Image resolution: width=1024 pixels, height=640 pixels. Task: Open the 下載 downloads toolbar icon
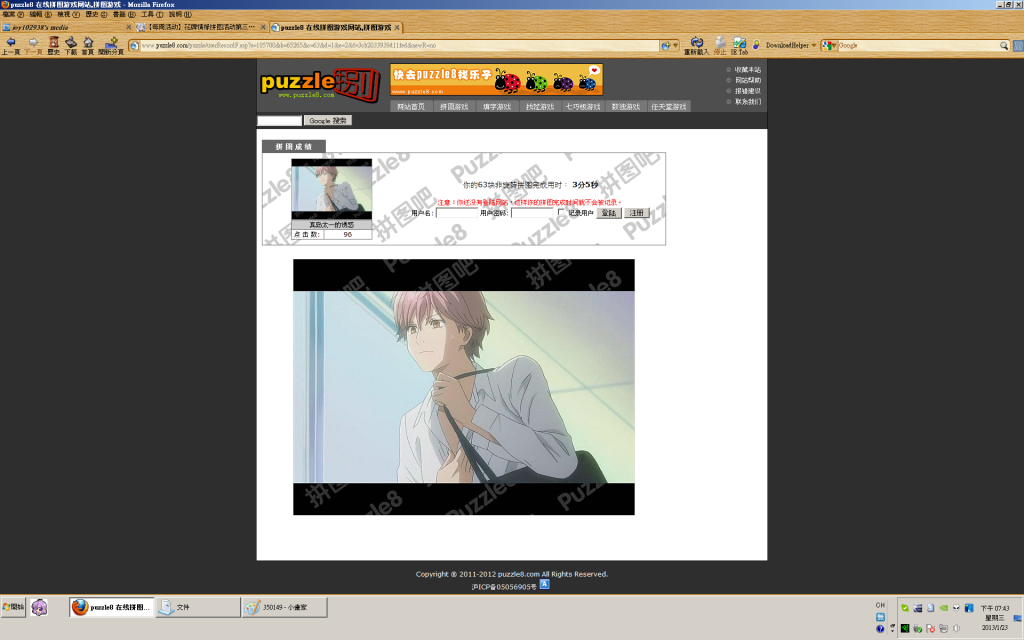coord(71,44)
